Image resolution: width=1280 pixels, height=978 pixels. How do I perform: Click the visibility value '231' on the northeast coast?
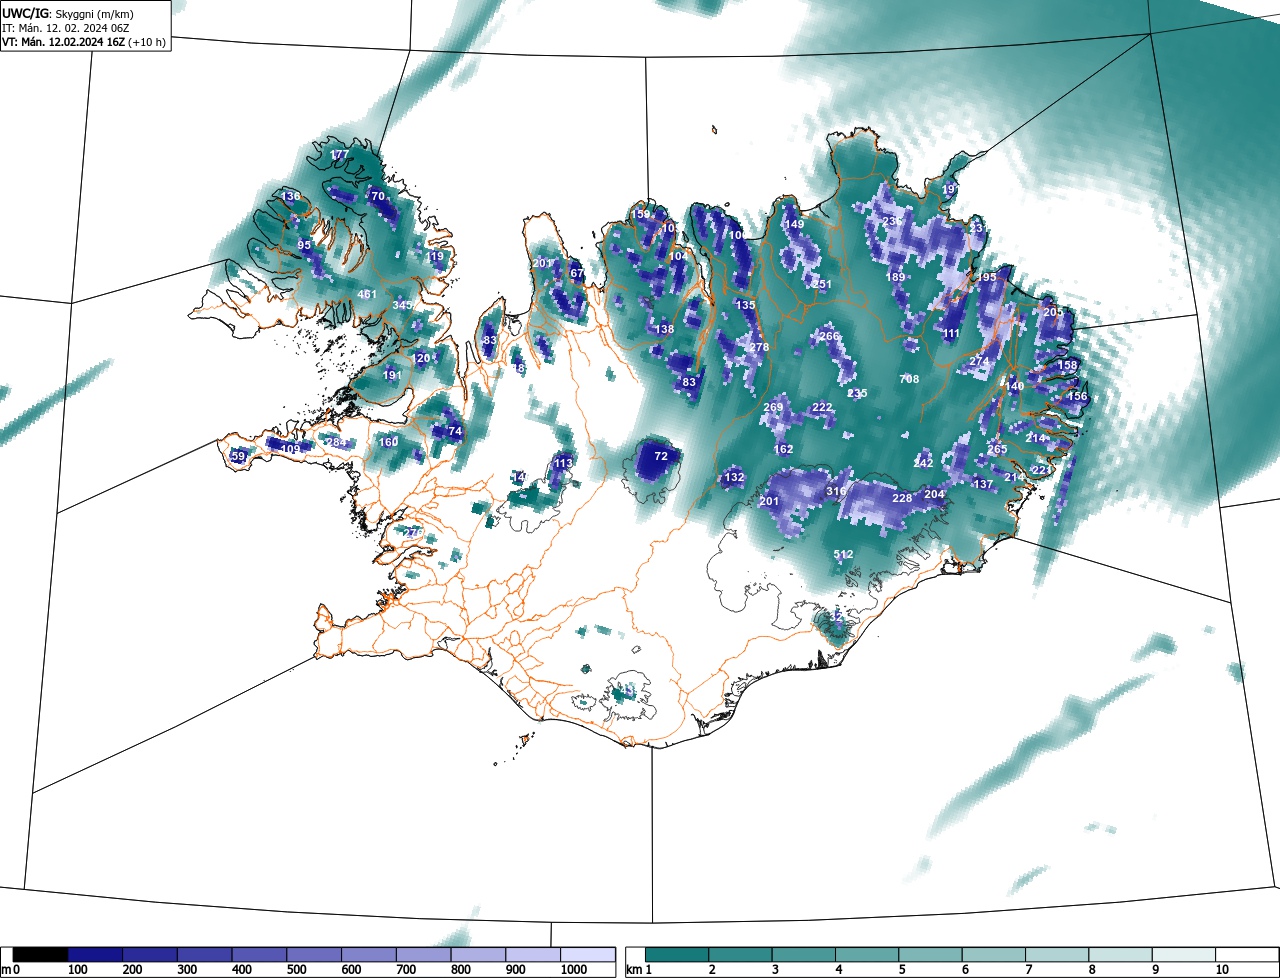pyautogui.click(x=979, y=229)
